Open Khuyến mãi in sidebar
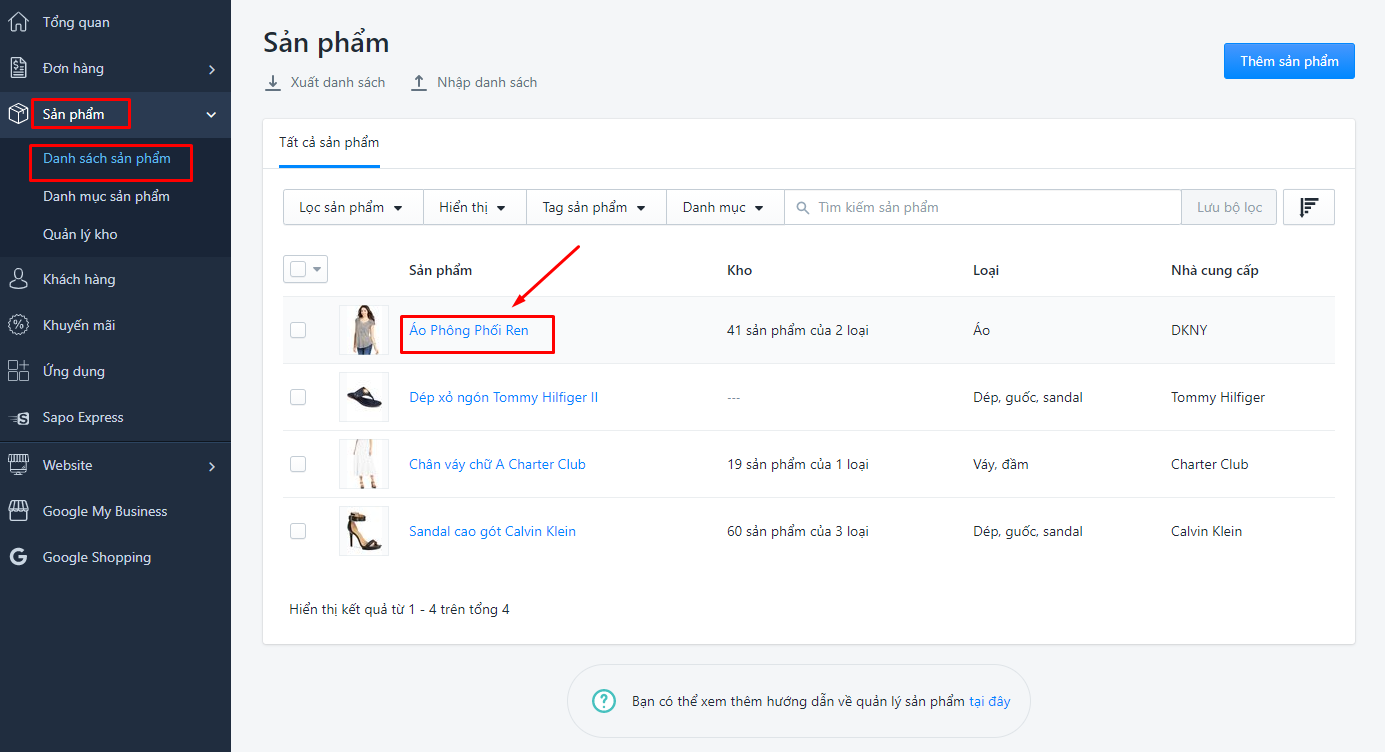Screen dimensions: 1385x752 coord(79,325)
